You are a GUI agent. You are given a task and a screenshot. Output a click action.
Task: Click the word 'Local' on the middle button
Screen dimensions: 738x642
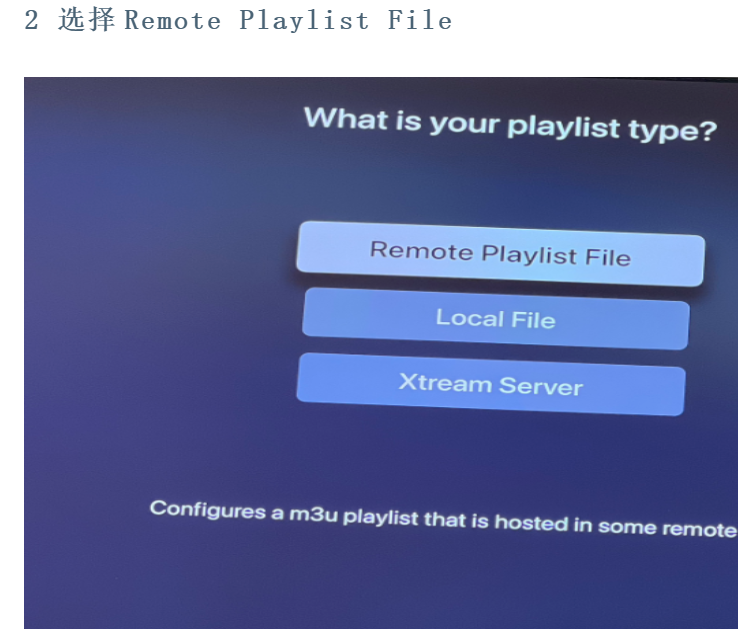(x=469, y=319)
